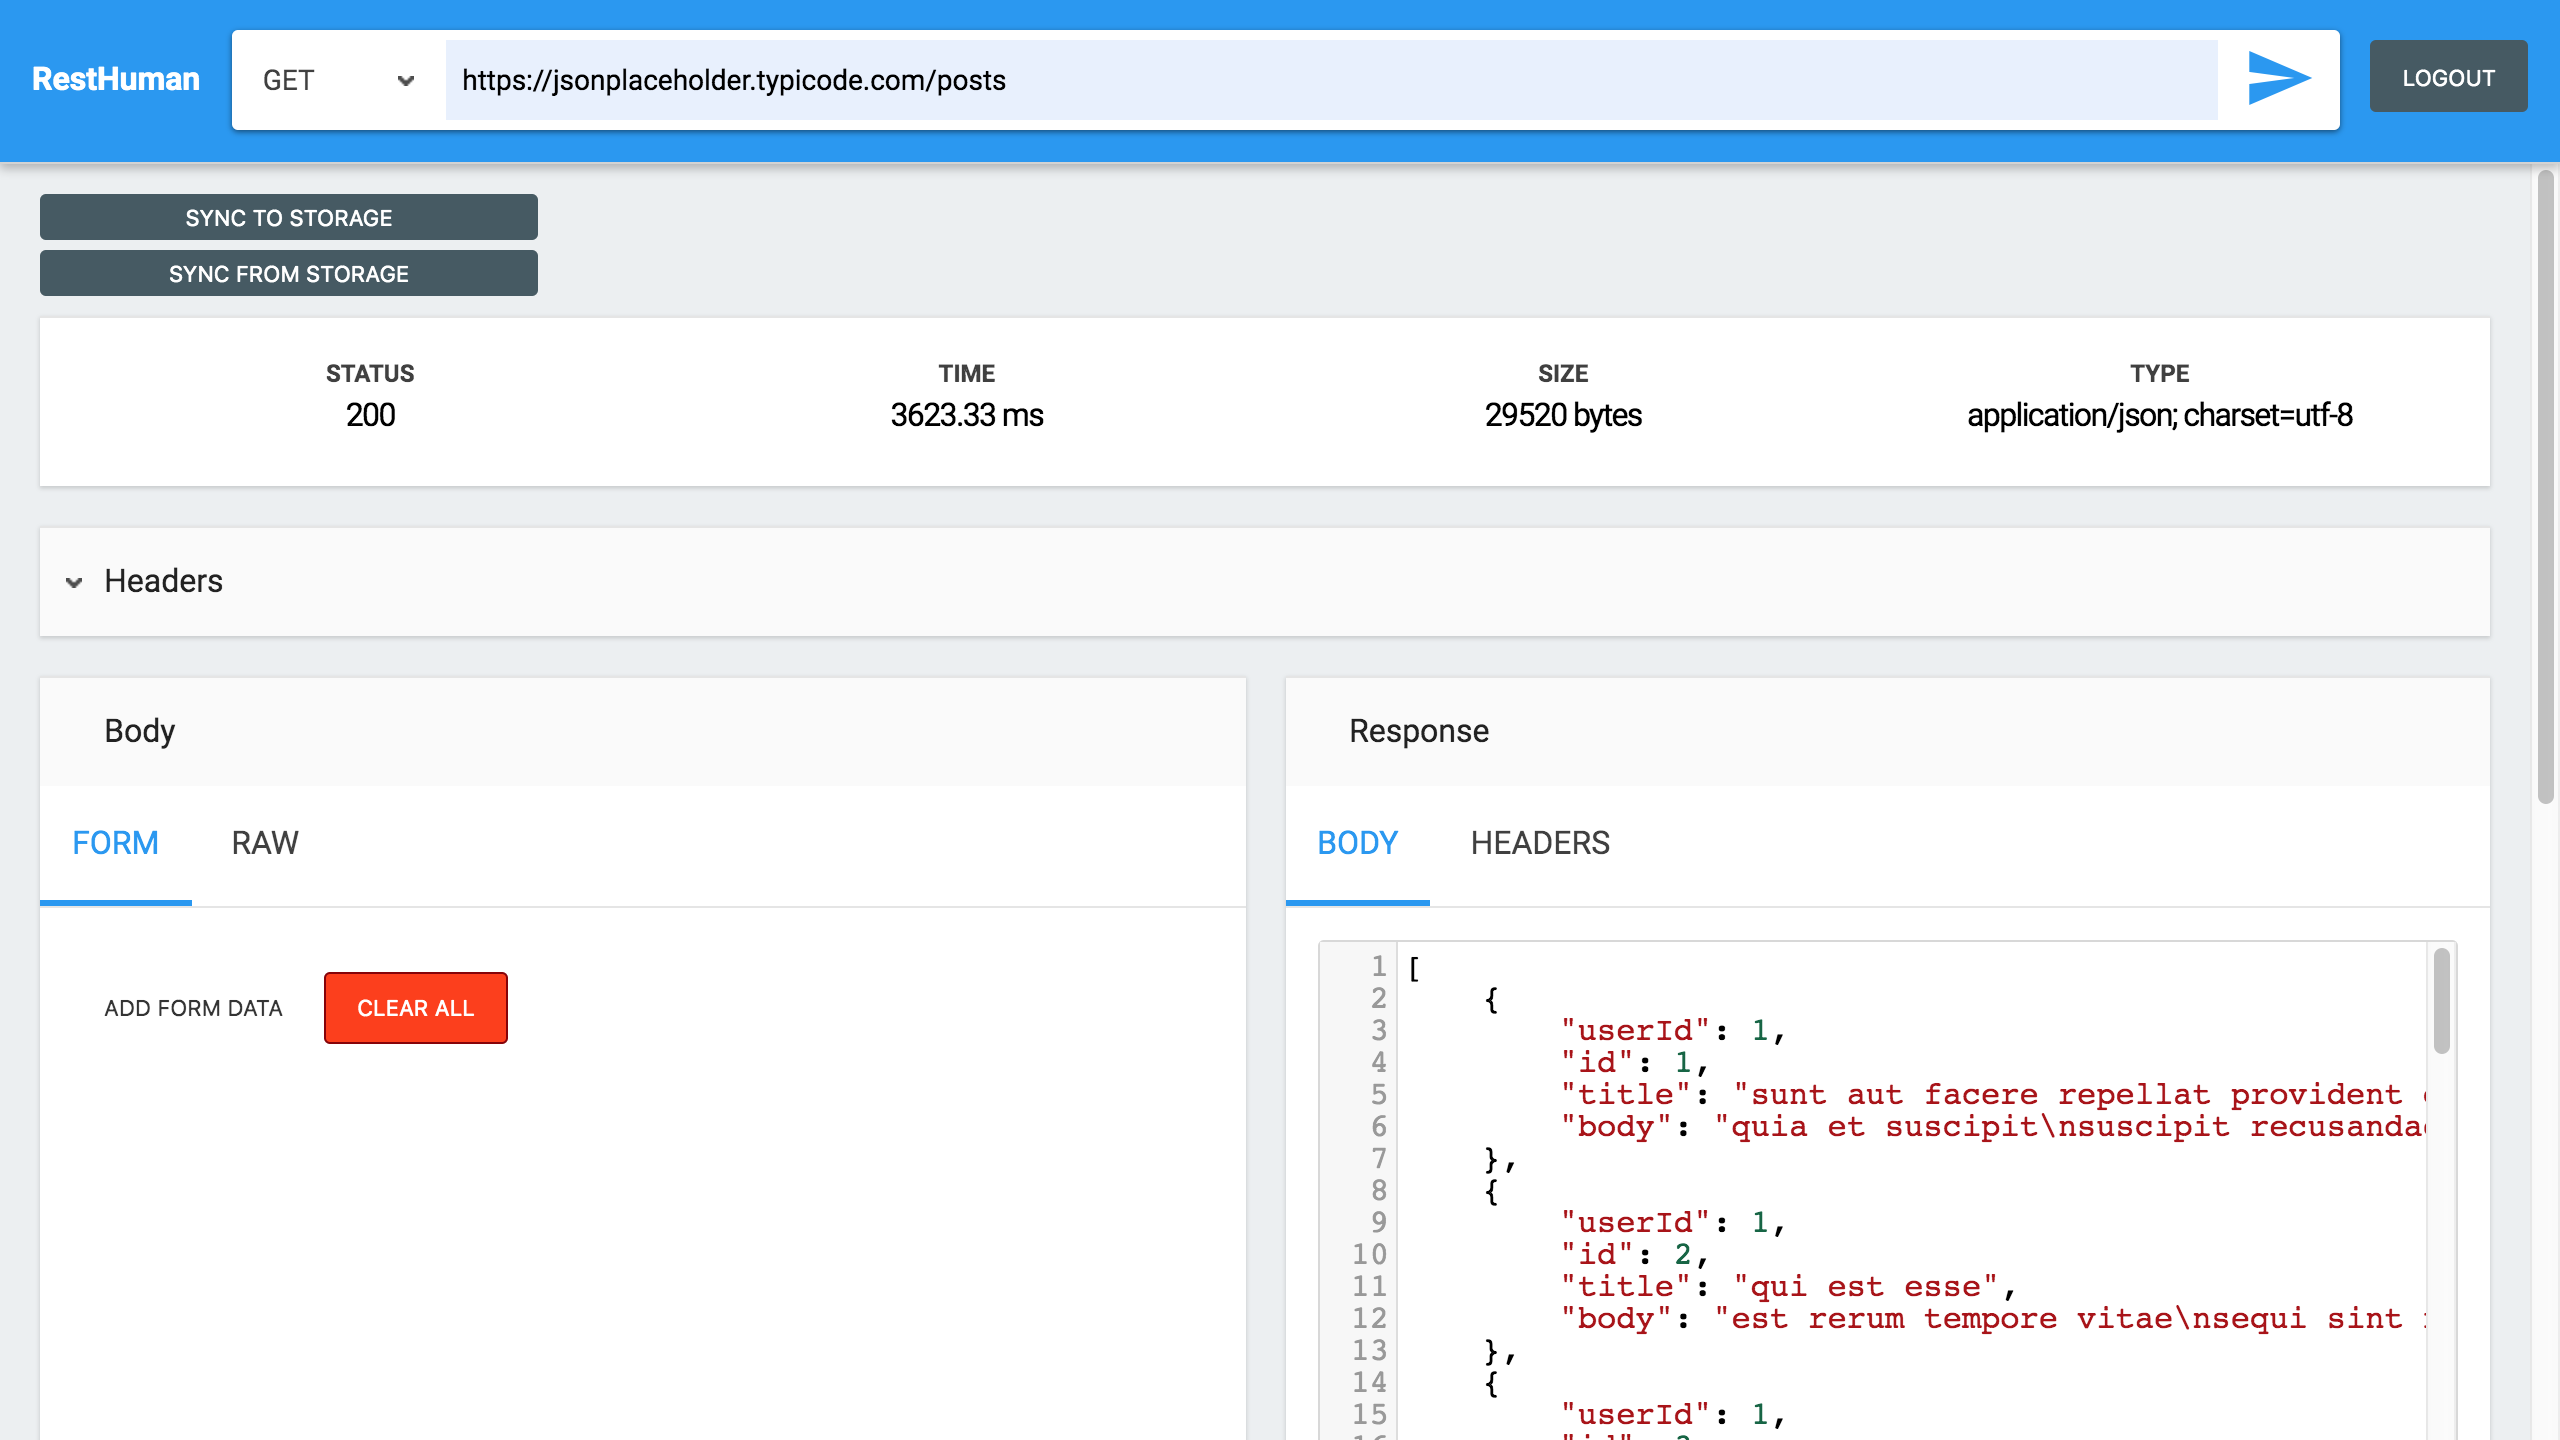This screenshot has height=1440, width=2560.
Task: Click SYNC FROM STORAGE button
Action: pyautogui.click(x=288, y=273)
